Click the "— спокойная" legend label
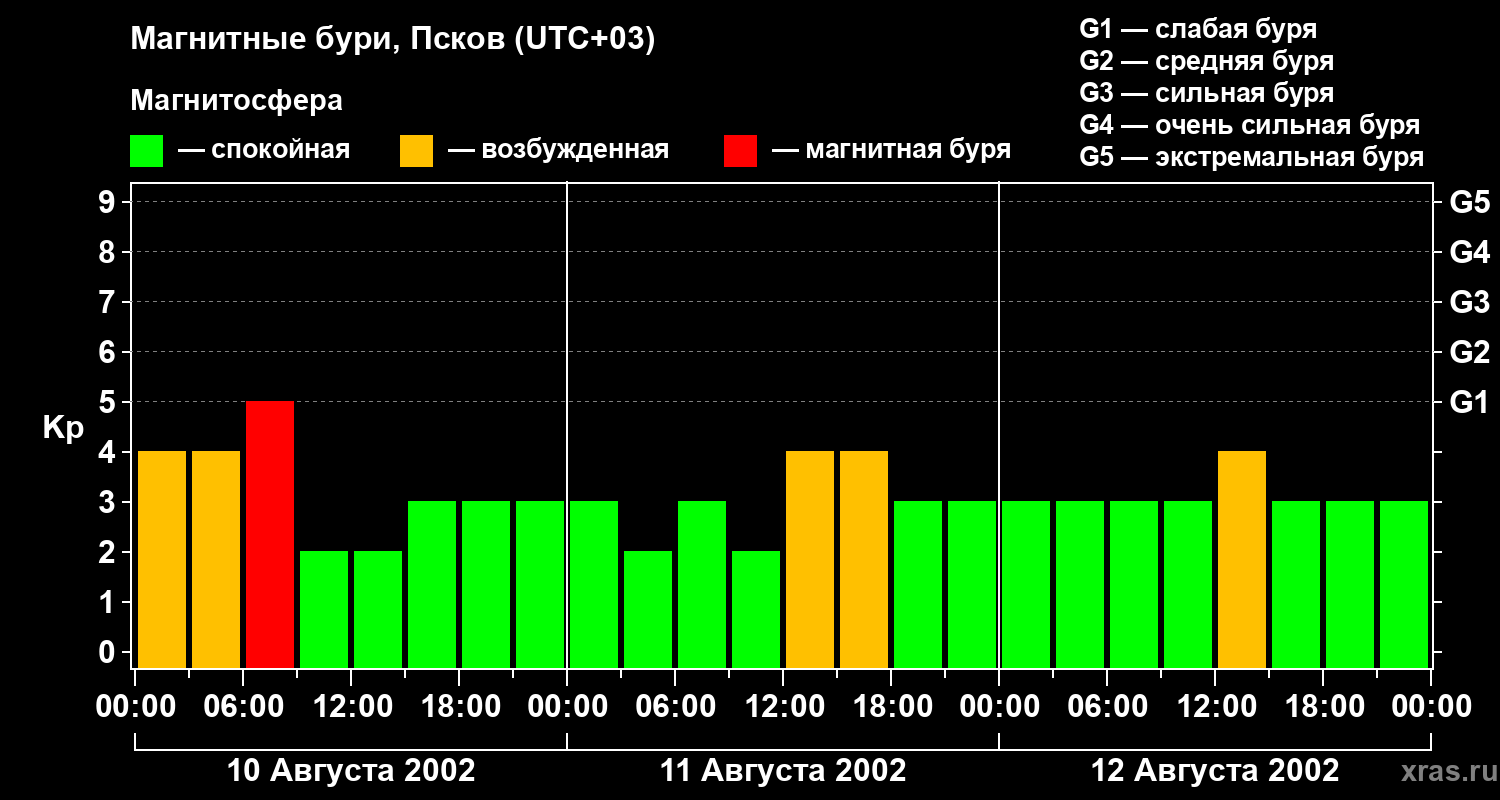This screenshot has height=800, width=1500. (x=264, y=150)
